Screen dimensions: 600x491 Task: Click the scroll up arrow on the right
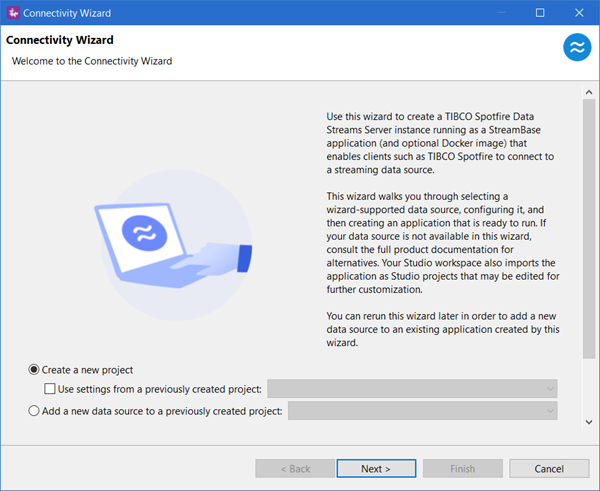point(589,94)
